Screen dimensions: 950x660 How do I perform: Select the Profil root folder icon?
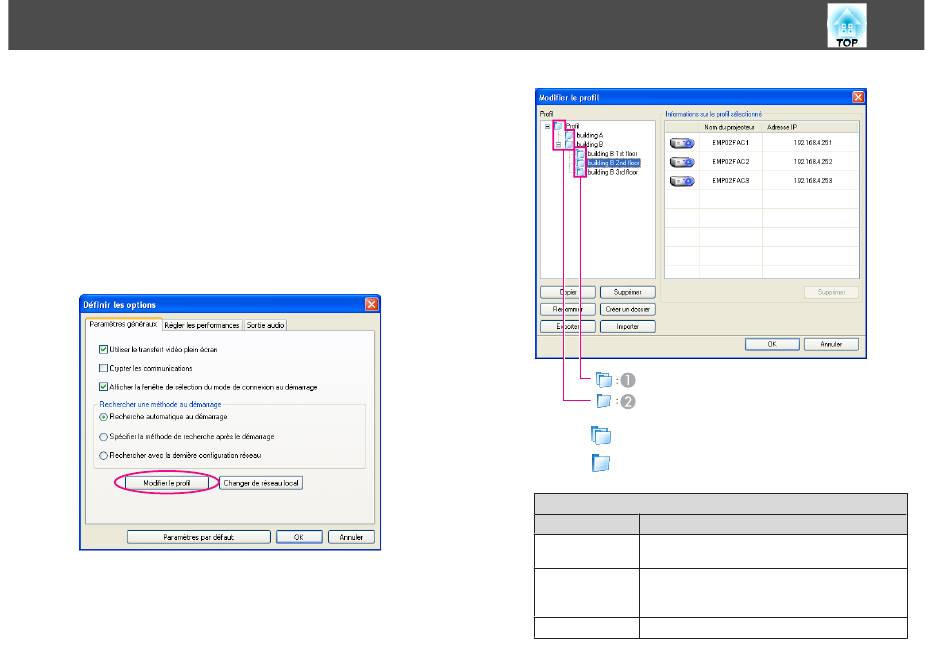point(559,126)
